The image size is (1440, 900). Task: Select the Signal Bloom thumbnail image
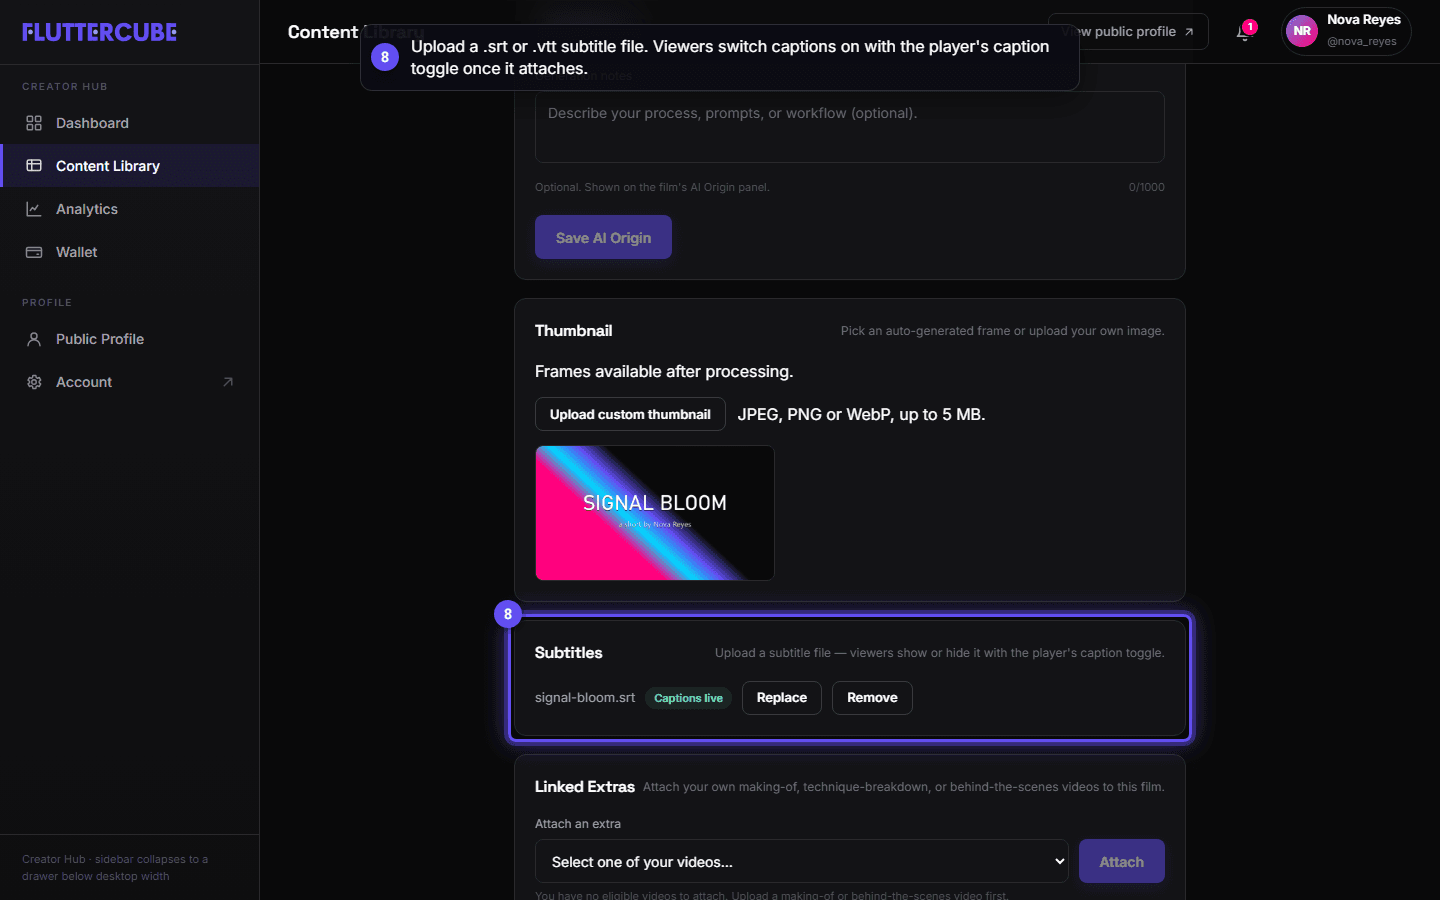(x=655, y=513)
